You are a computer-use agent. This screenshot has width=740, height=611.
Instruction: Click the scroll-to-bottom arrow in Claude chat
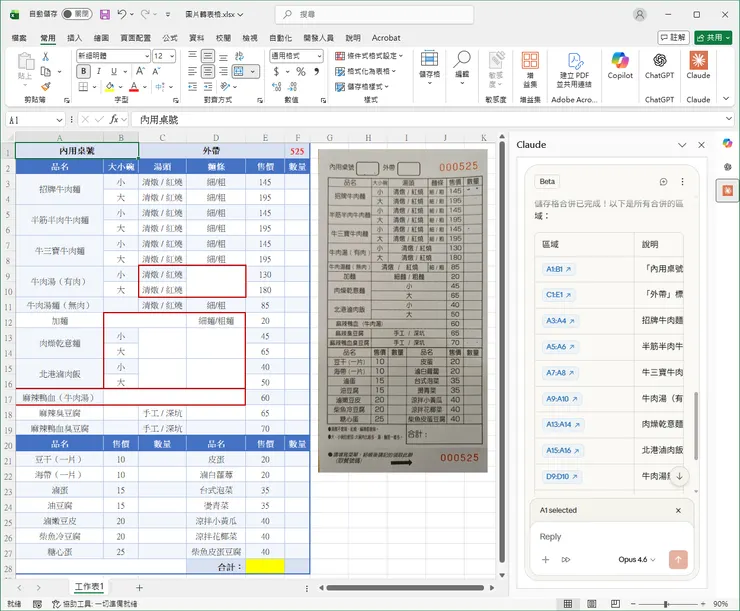680,476
